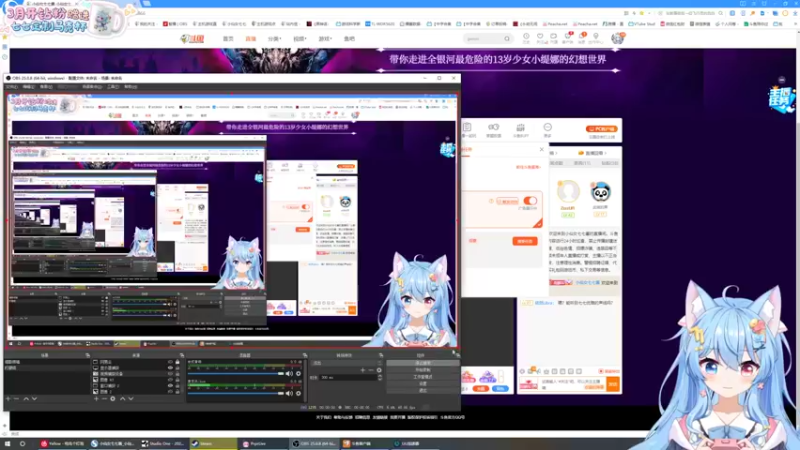Image resolution: width=800 pixels, height=450 pixels.
Task: Open the followed channels heart icon
Action: click(x=540, y=36)
